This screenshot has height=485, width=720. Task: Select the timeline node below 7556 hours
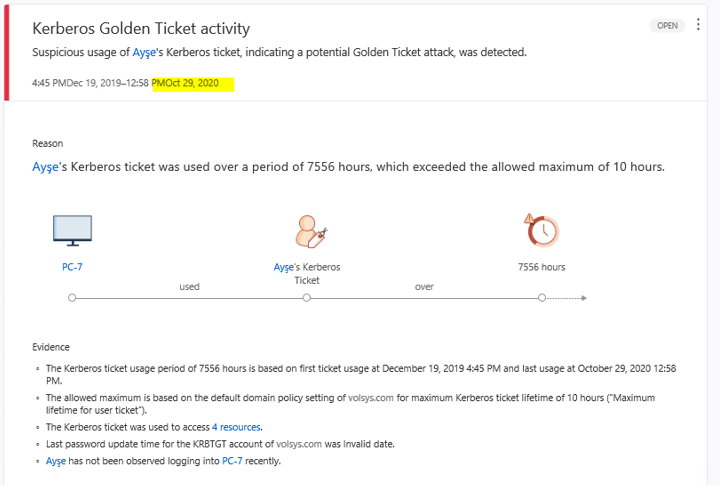(x=541, y=298)
